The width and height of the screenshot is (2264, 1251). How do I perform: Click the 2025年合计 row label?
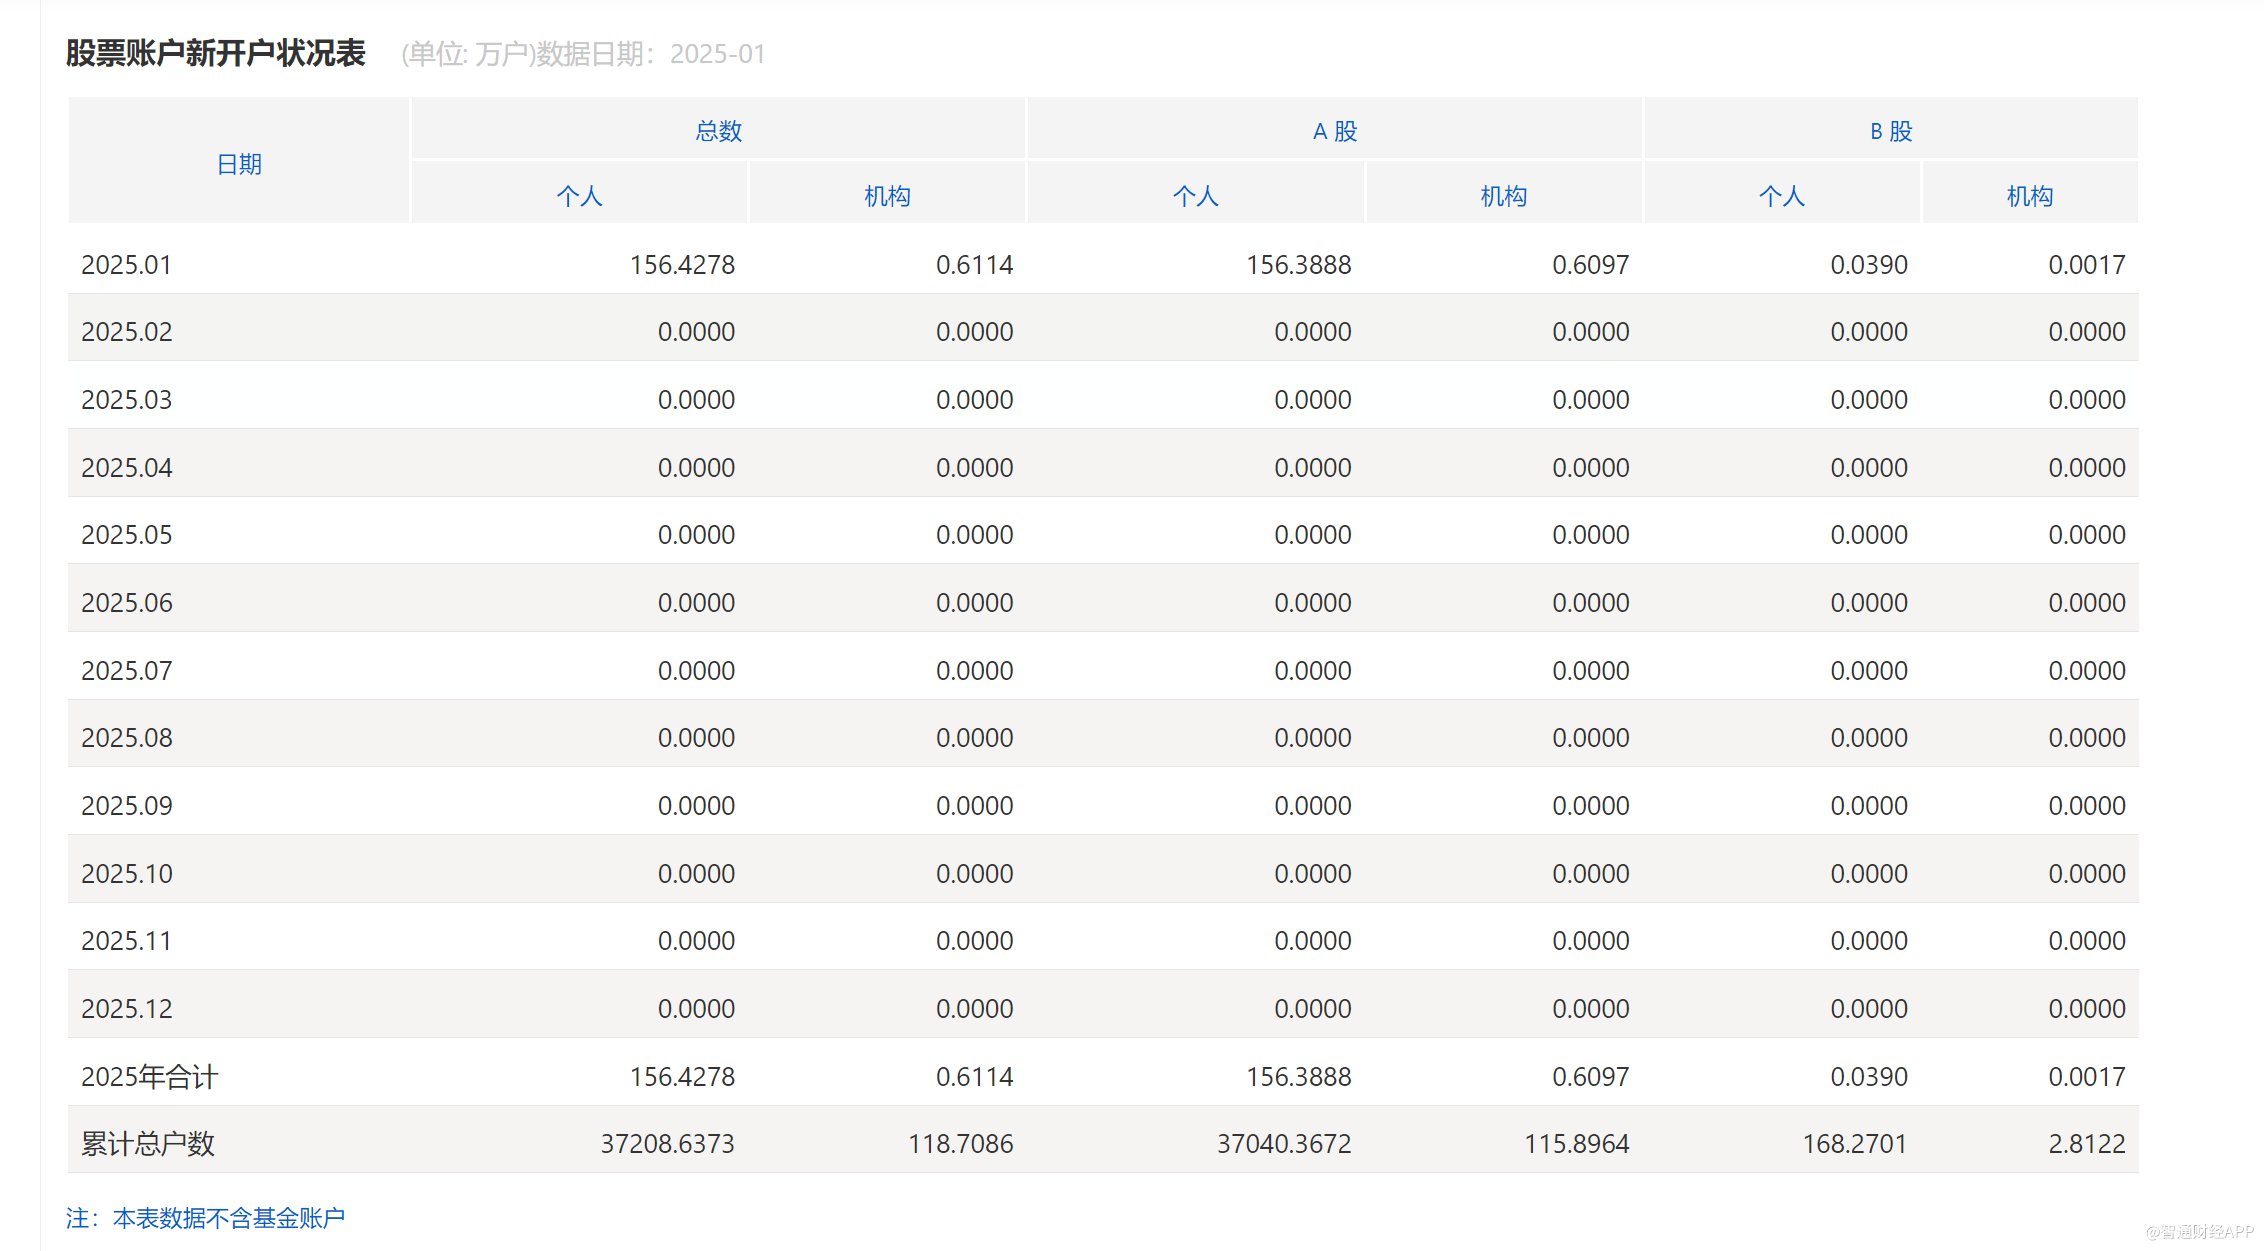coord(149,1076)
